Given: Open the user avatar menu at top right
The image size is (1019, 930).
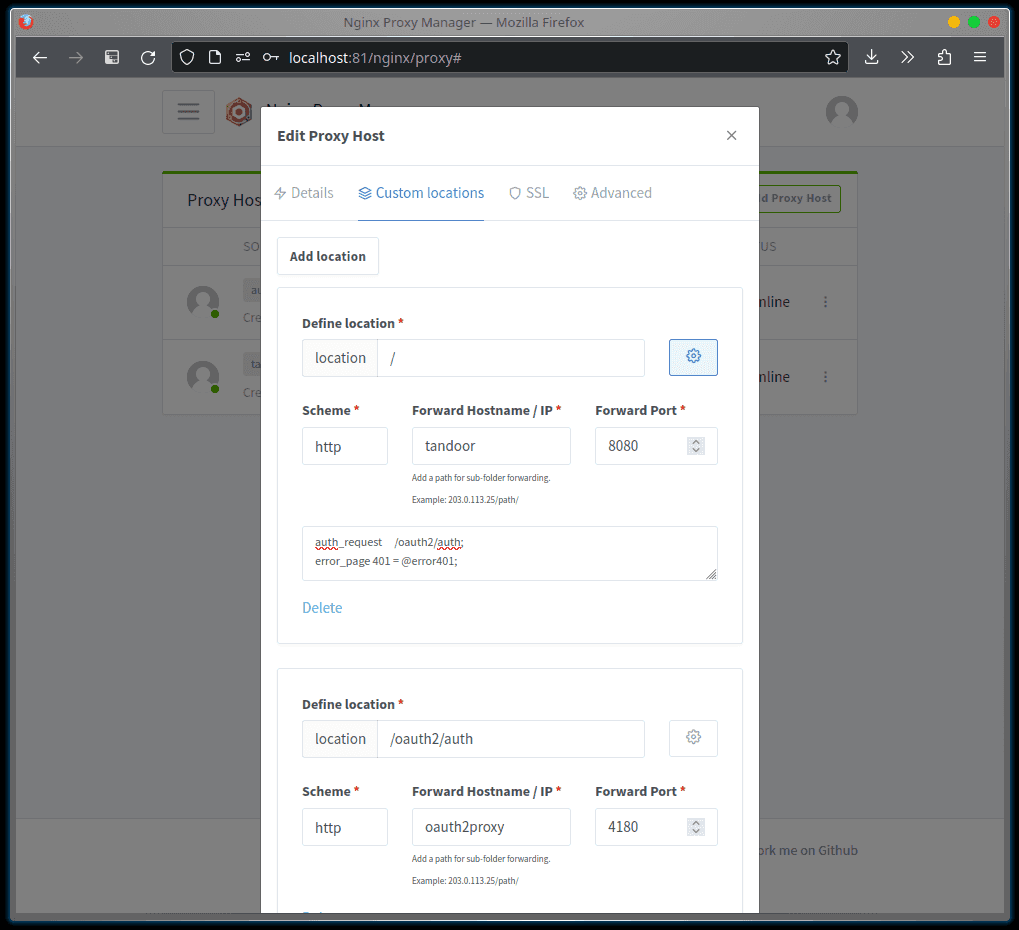Looking at the screenshot, I should click(841, 112).
